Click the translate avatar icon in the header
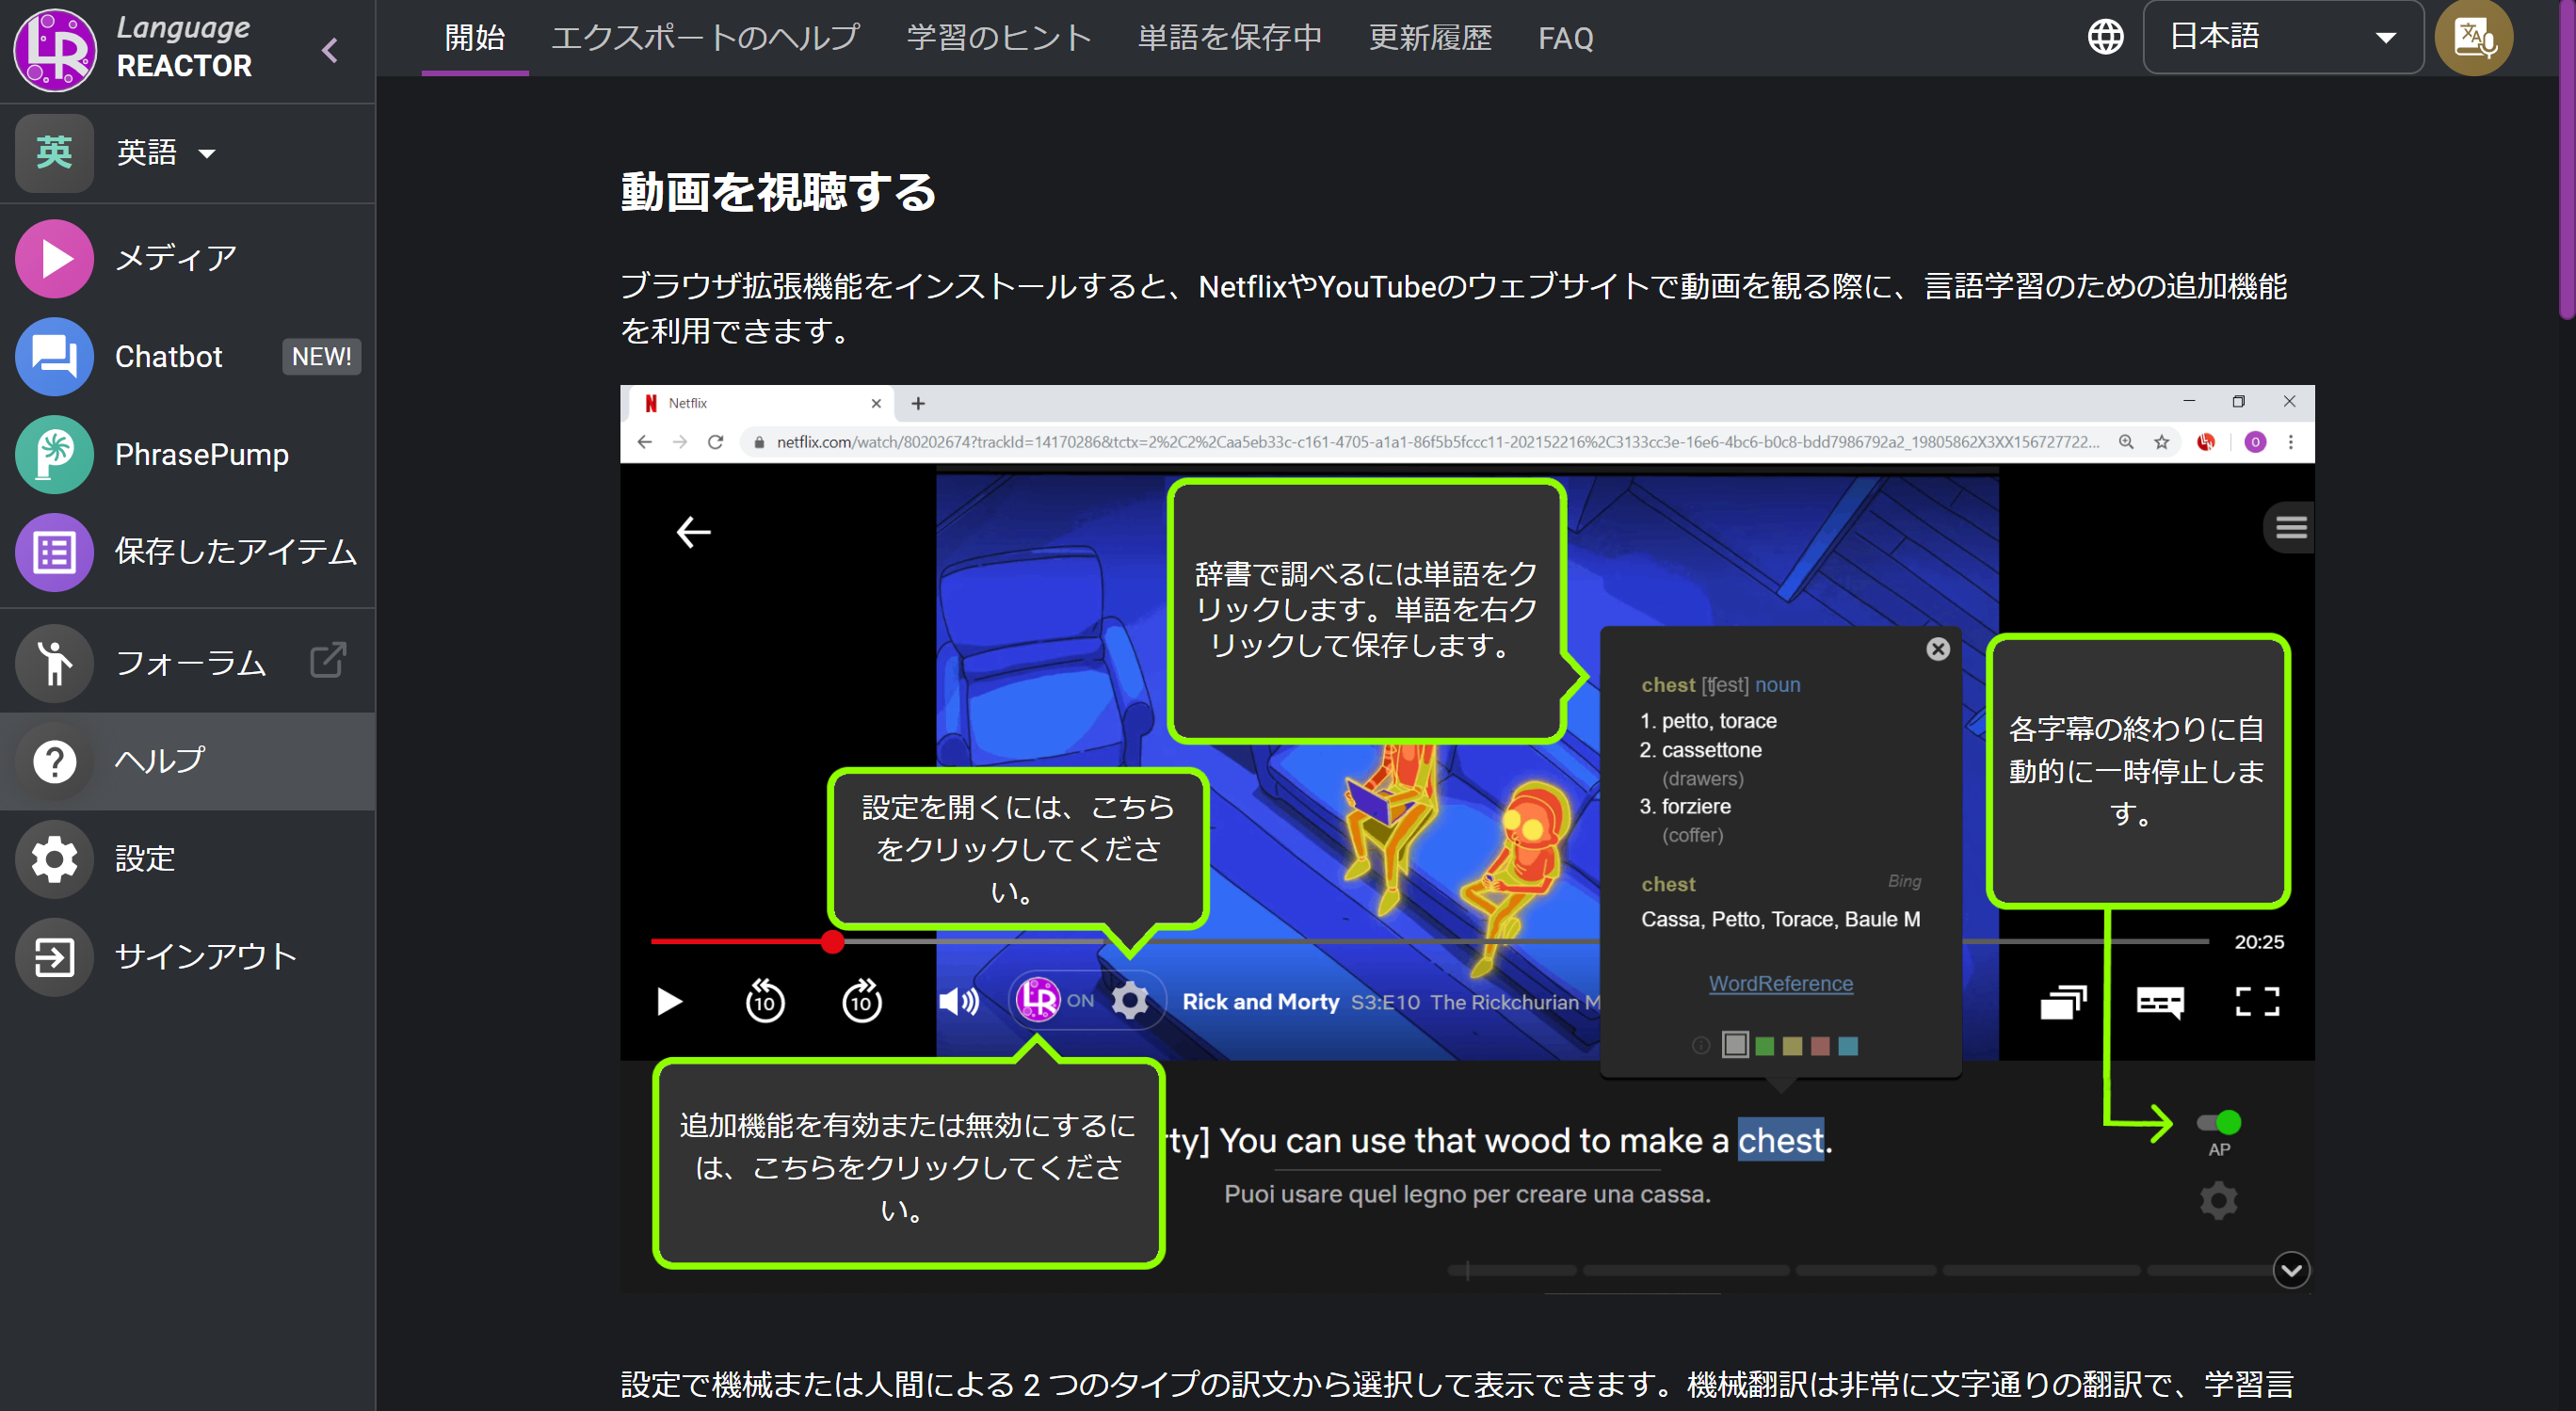This screenshot has height=1411, width=2576. click(2473, 37)
